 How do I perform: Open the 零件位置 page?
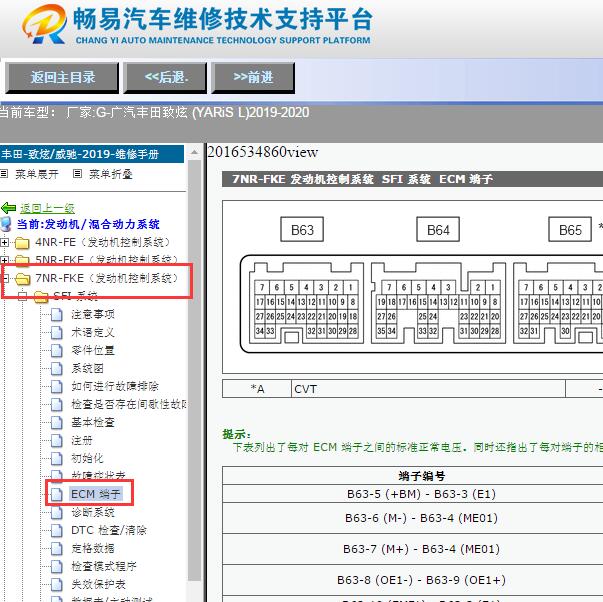(x=93, y=350)
